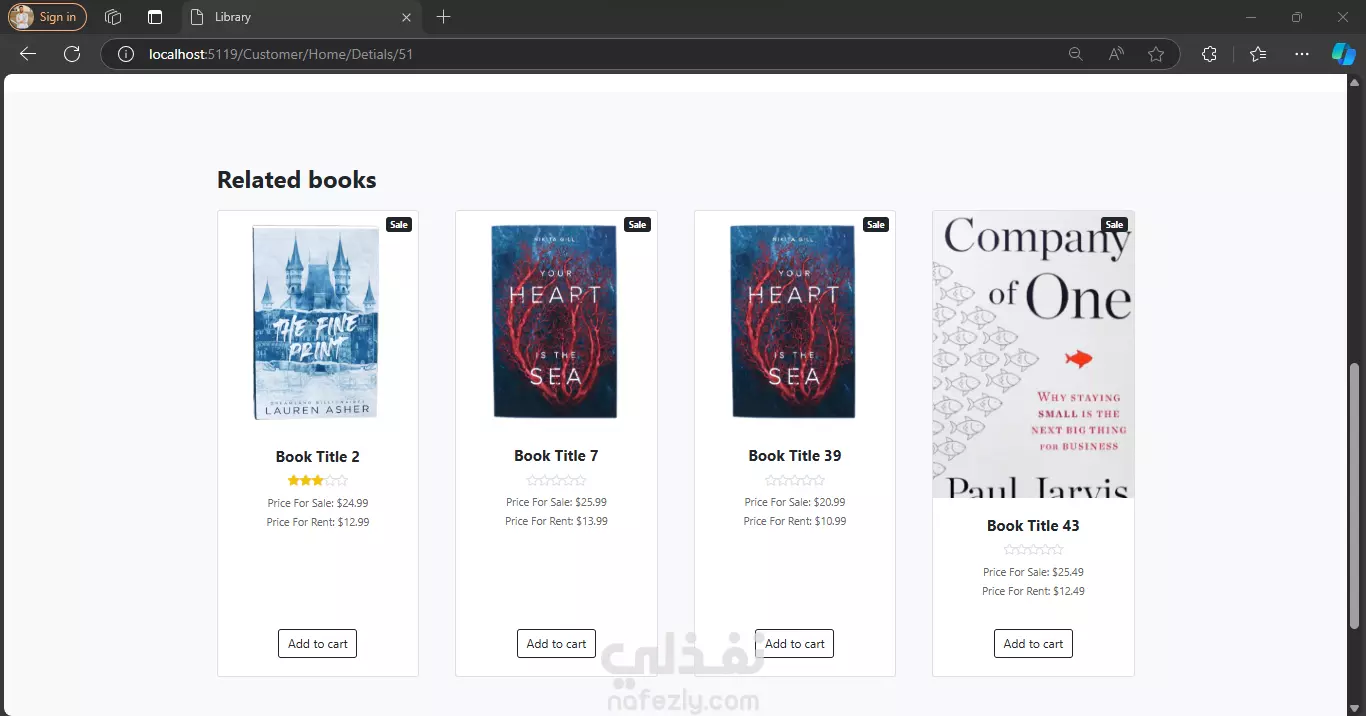Image resolution: width=1366 pixels, height=716 pixels.
Task: Click Price For Rent: $12.49 text
Action: [1033, 591]
